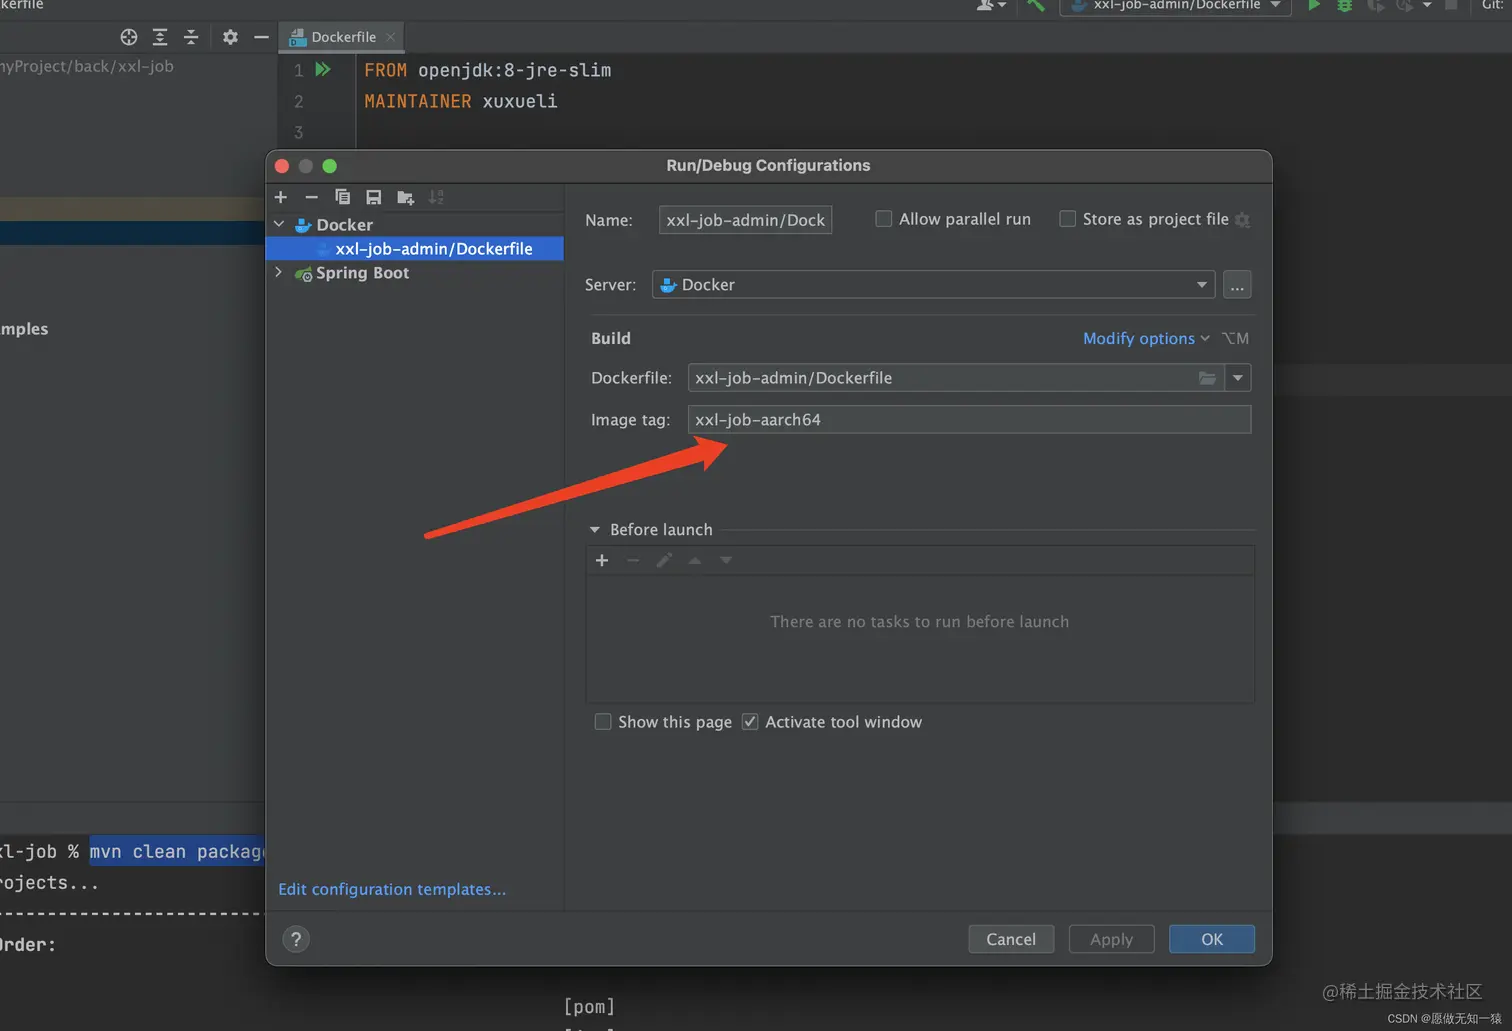Viewport: 1512px width, 1031px height.
Task: Enable Store as project file checkbox
Action: (x=1068, y=219)
